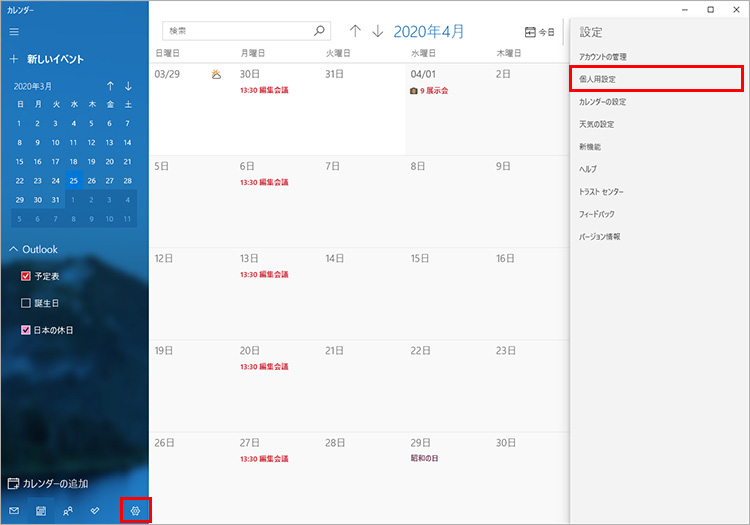Click カレンダーの追加 to add calendar
Image resolution: width=750 pixels, height=525 pixels.
[48, 483]
